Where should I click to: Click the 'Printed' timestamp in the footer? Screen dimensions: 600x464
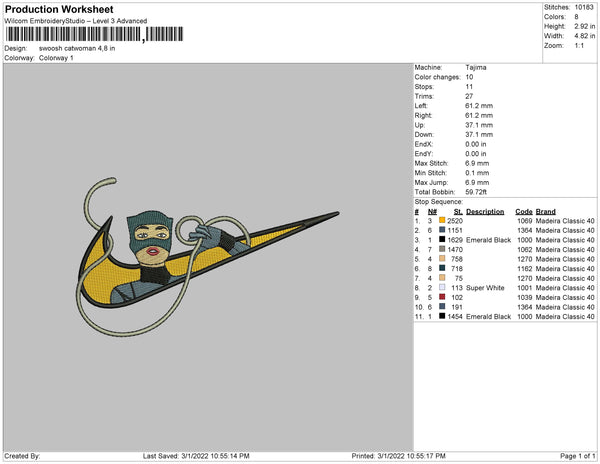coord(398,456)
